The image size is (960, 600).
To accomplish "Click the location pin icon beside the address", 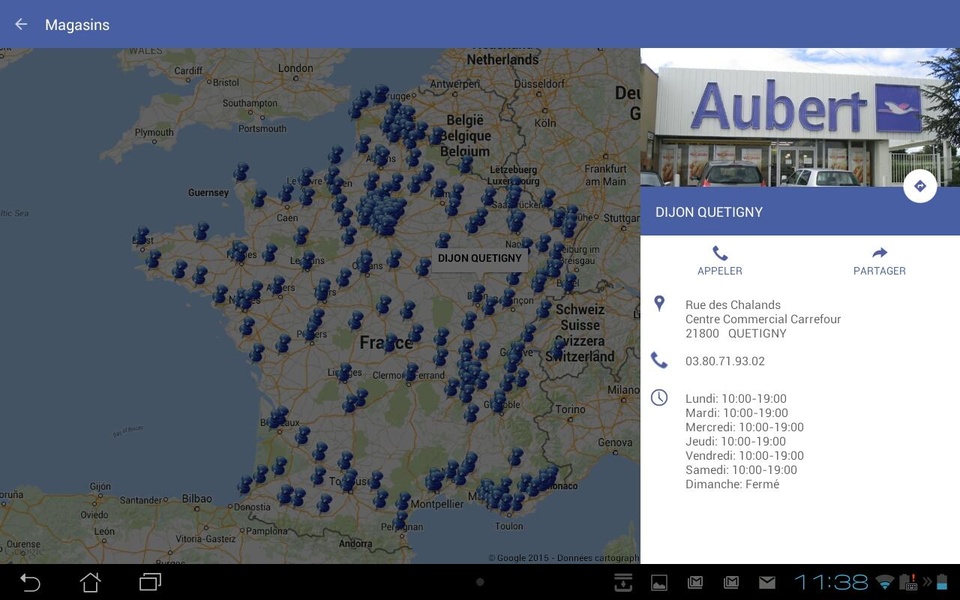I will point(659,303).
